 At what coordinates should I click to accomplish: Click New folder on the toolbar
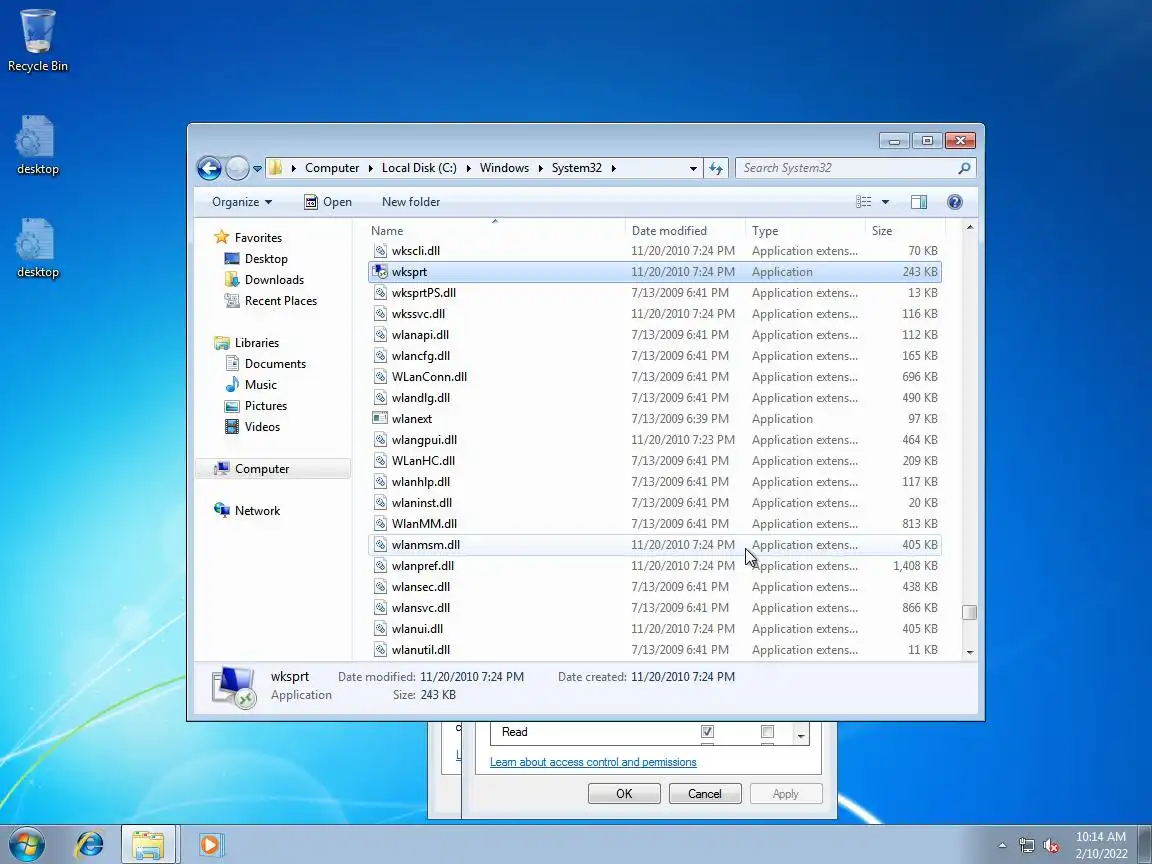(411, 202)
